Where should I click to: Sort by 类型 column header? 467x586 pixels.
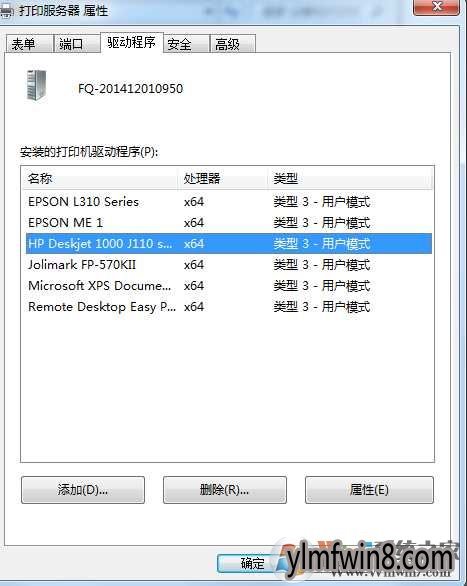pyautogui.click(x=350, y=178)
